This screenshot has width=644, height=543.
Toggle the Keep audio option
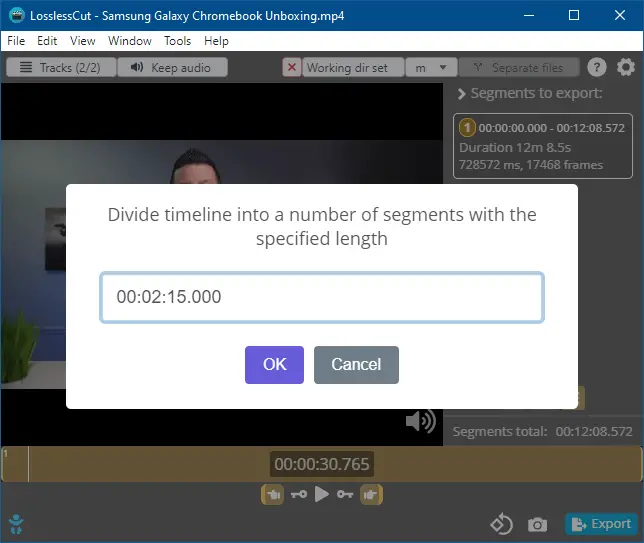click(x=172, y=67)
